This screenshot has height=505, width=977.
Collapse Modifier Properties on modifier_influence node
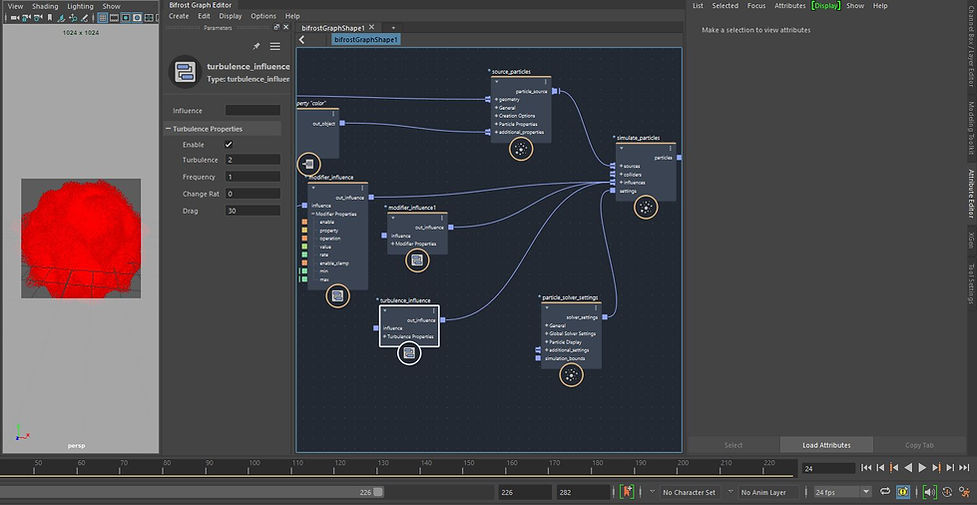[x=313, y=214]
